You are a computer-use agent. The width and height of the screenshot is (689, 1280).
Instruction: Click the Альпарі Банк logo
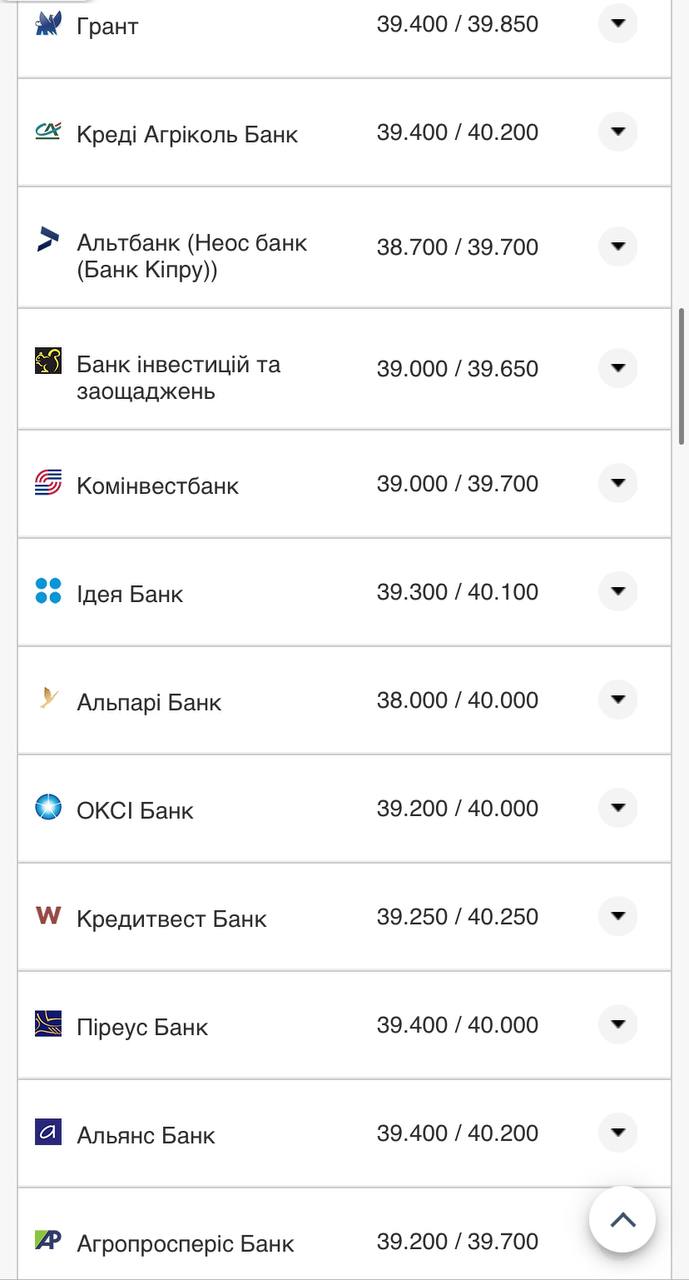click(47, 698)
